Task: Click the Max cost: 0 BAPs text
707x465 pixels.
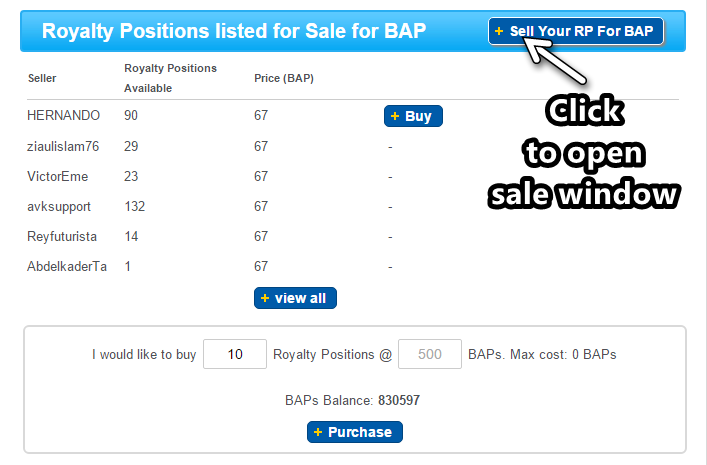Action: tap(564, 354)
